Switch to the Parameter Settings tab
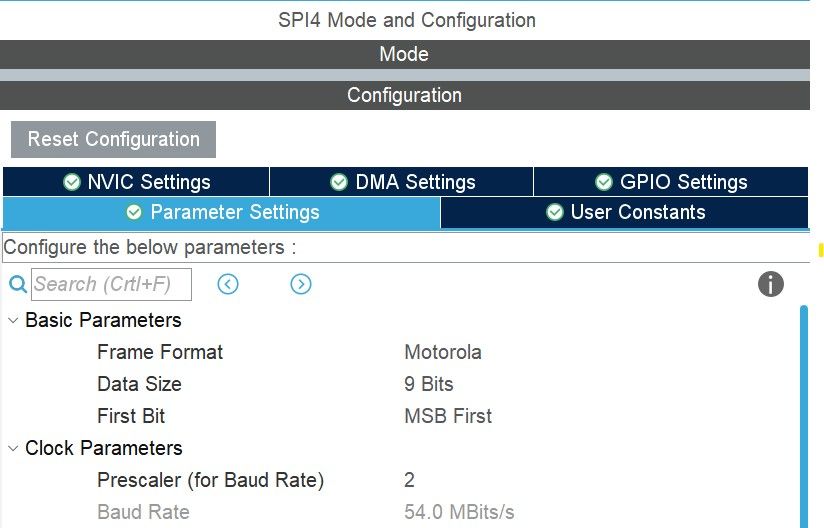This screenshot has width=824, height=528. [x=222, y=213]
